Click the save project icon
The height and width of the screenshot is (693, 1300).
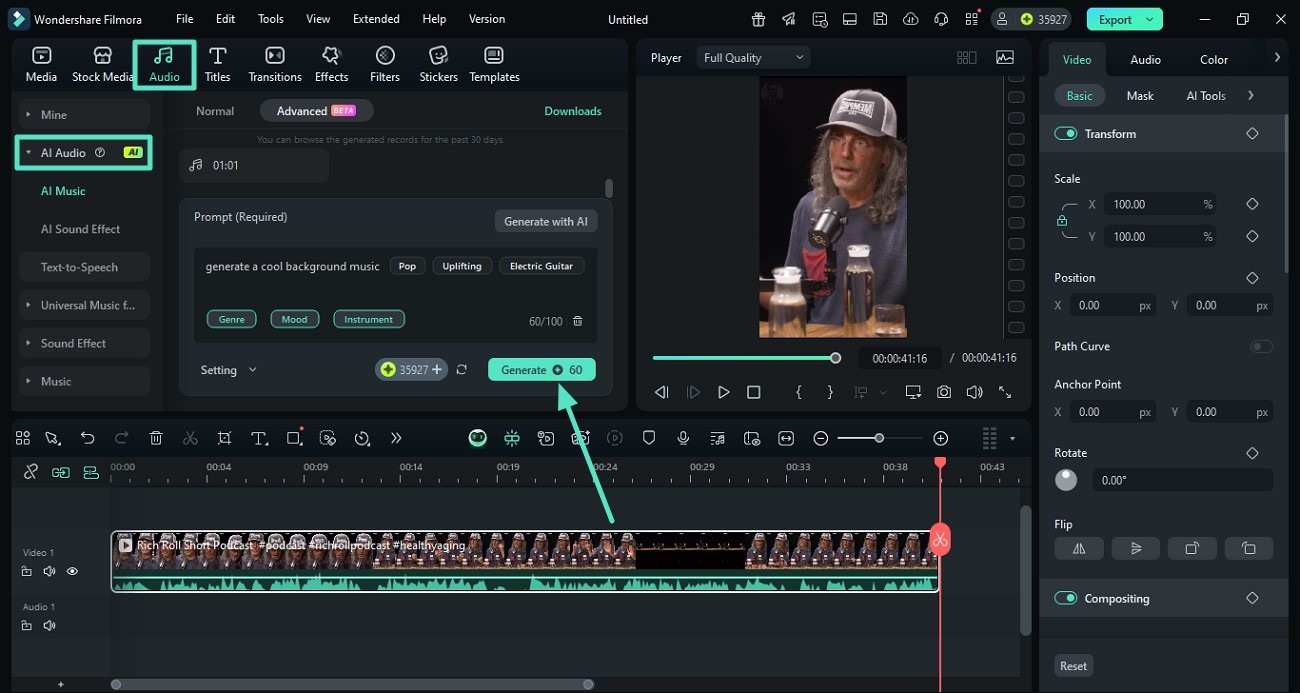880,19
